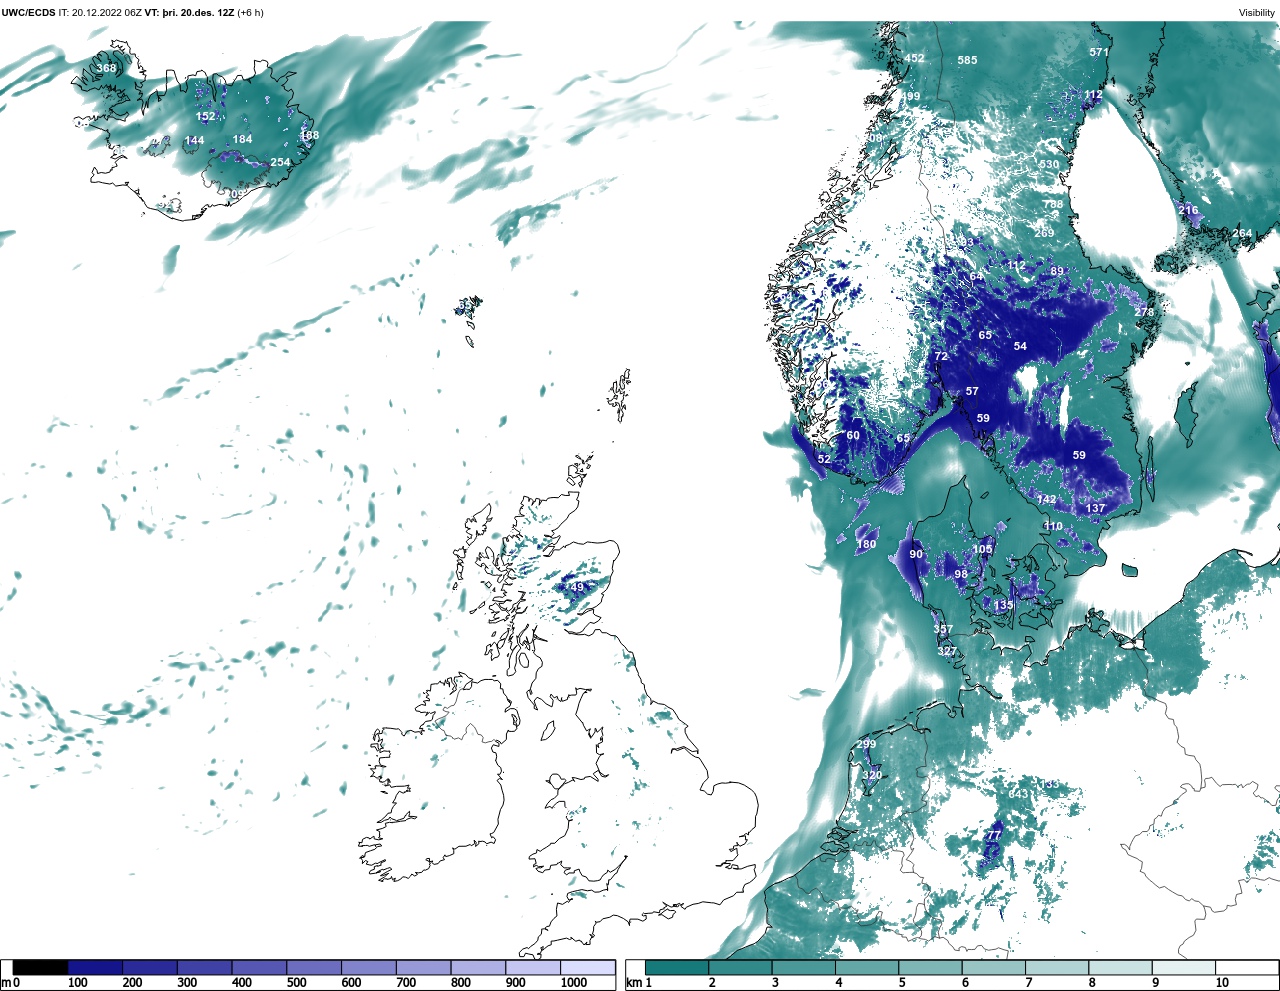The width and height of the screenshot is (1280, 991).
Task: Select the '357' value in southern Jutland
Action: (943, 630)
